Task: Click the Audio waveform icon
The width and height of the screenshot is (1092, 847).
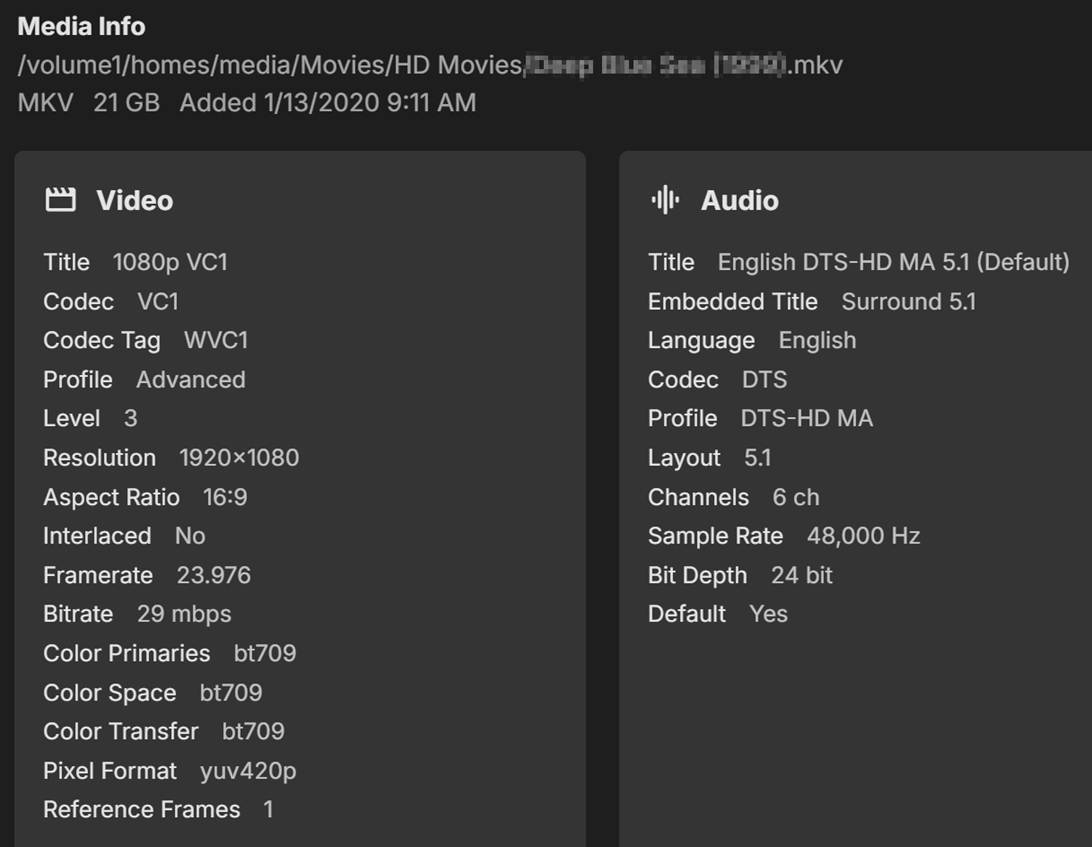Action: click(x=665, y=201)
